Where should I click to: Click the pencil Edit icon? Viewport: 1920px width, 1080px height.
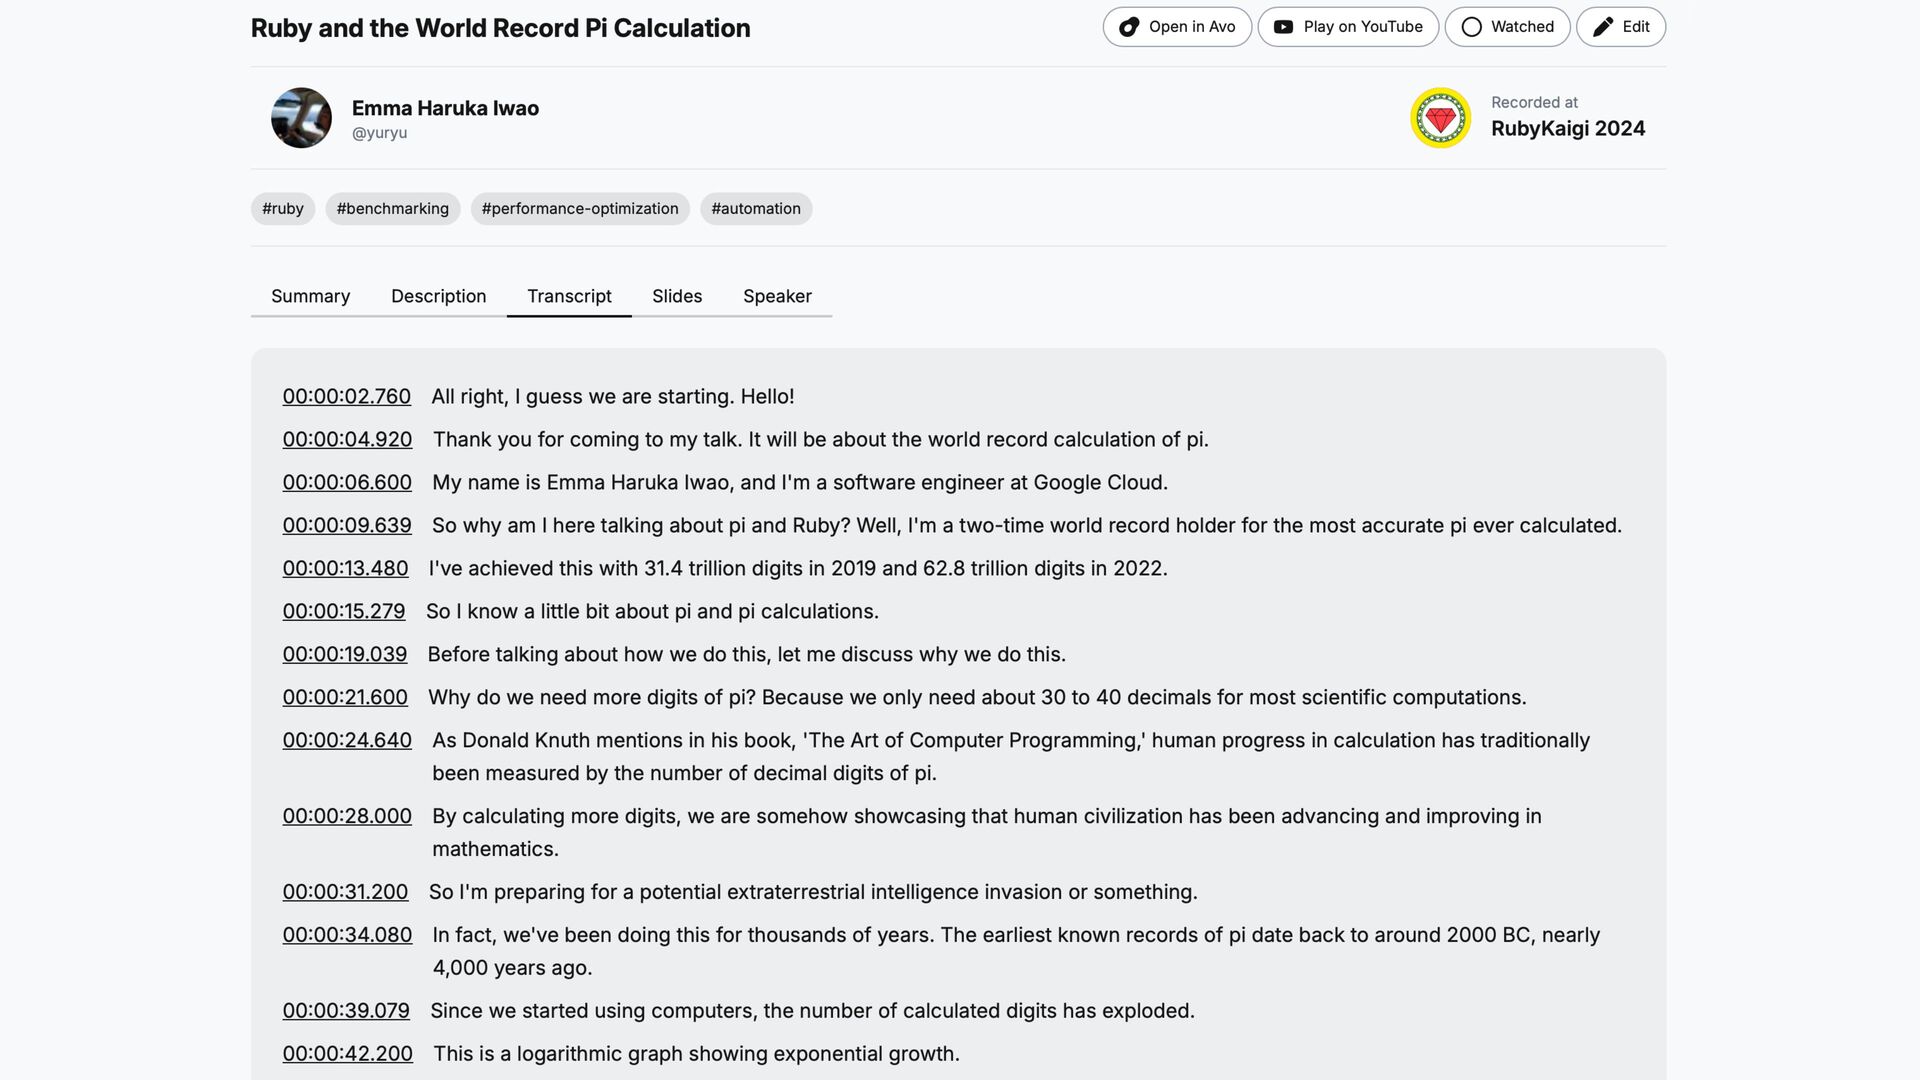pos(1602,27)
